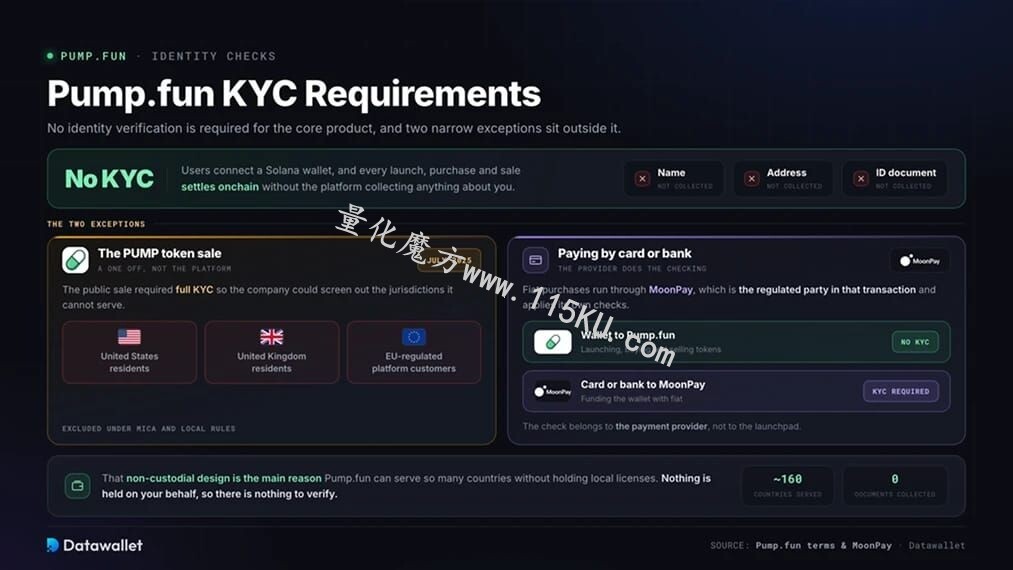Click the Datawallet logo
This screenshot has width=1013, height=570.
[95, 545]
